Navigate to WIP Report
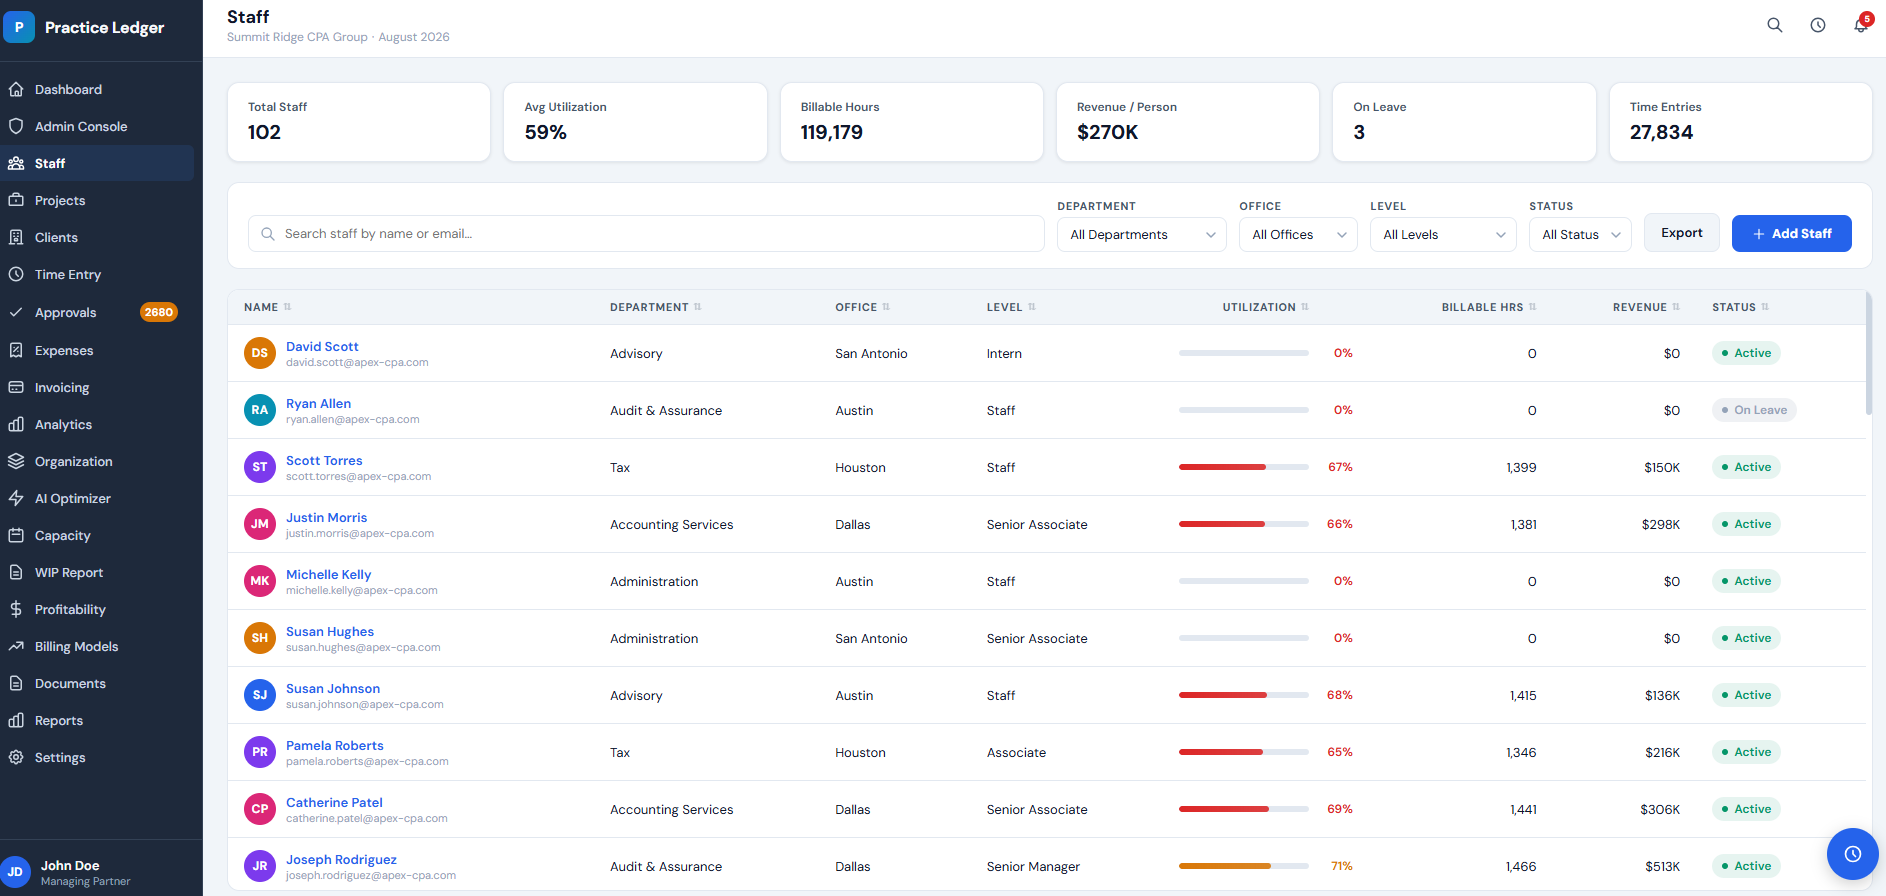Viewport: 1886px width, 896px height. tap(97, 572)
